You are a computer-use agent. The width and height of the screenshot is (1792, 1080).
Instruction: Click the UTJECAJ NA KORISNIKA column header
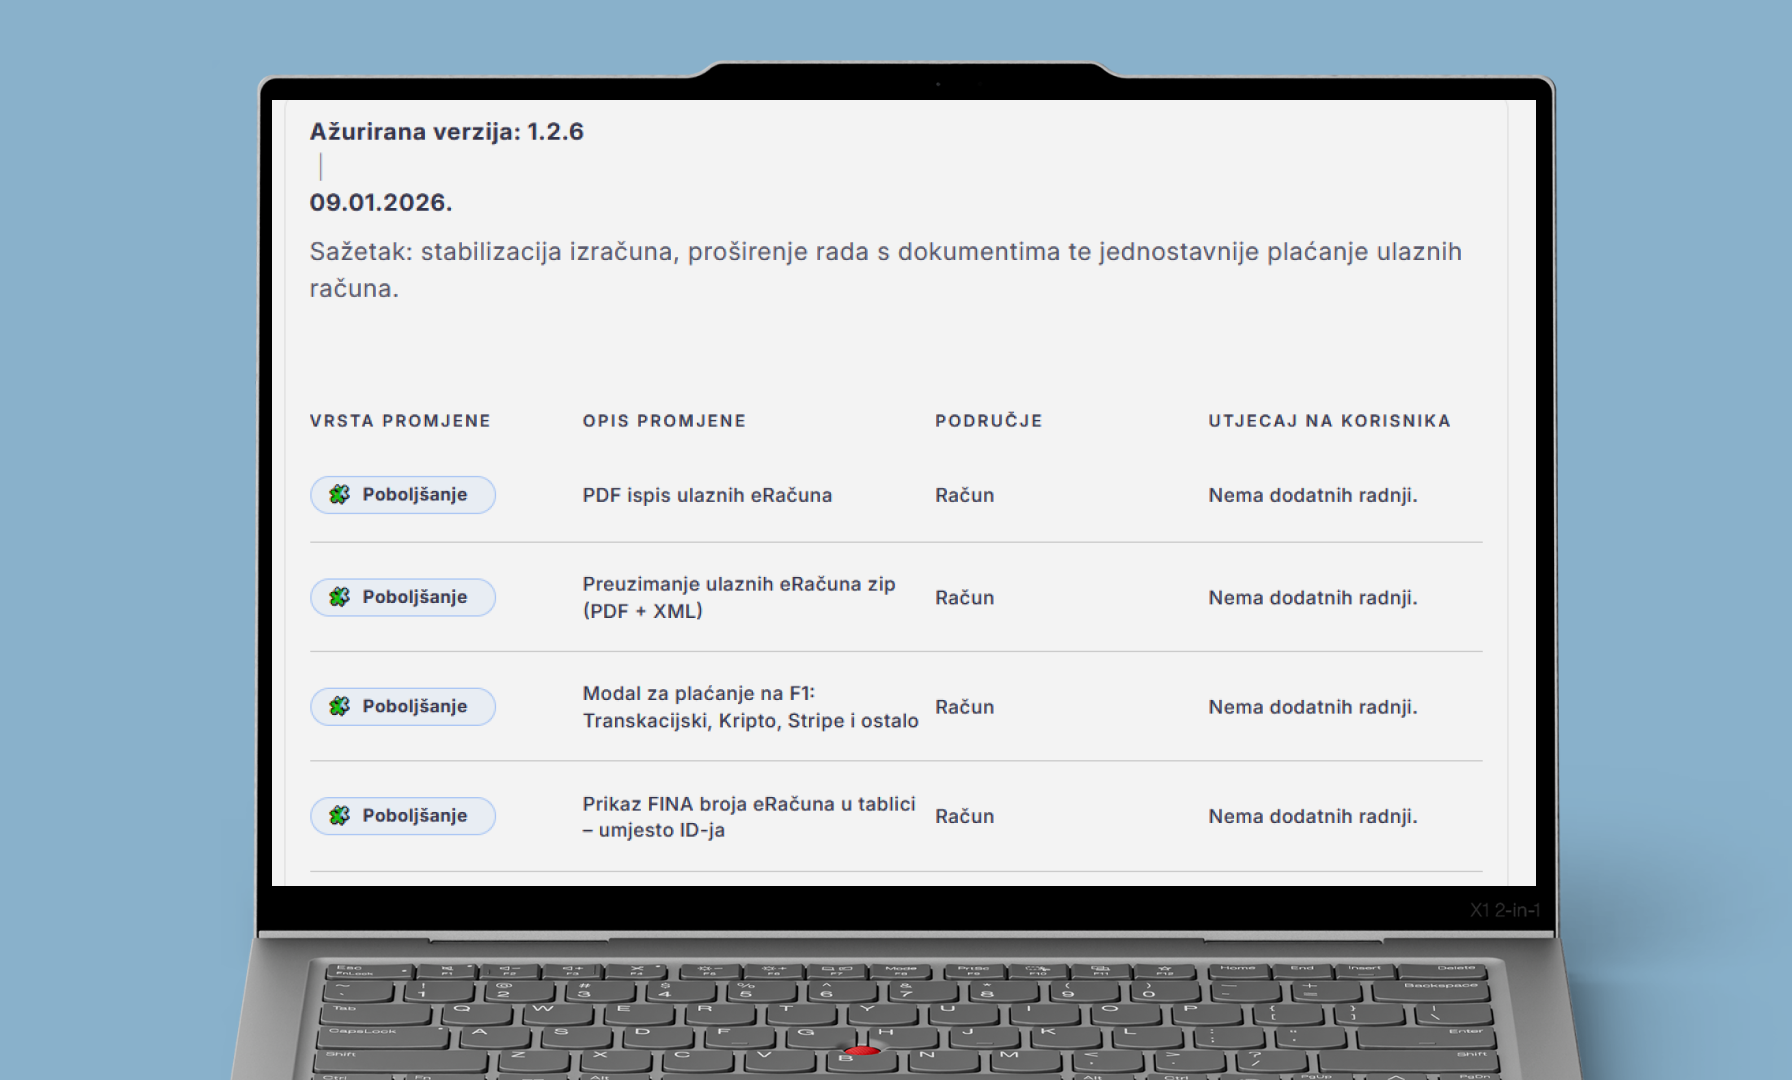1328,420
